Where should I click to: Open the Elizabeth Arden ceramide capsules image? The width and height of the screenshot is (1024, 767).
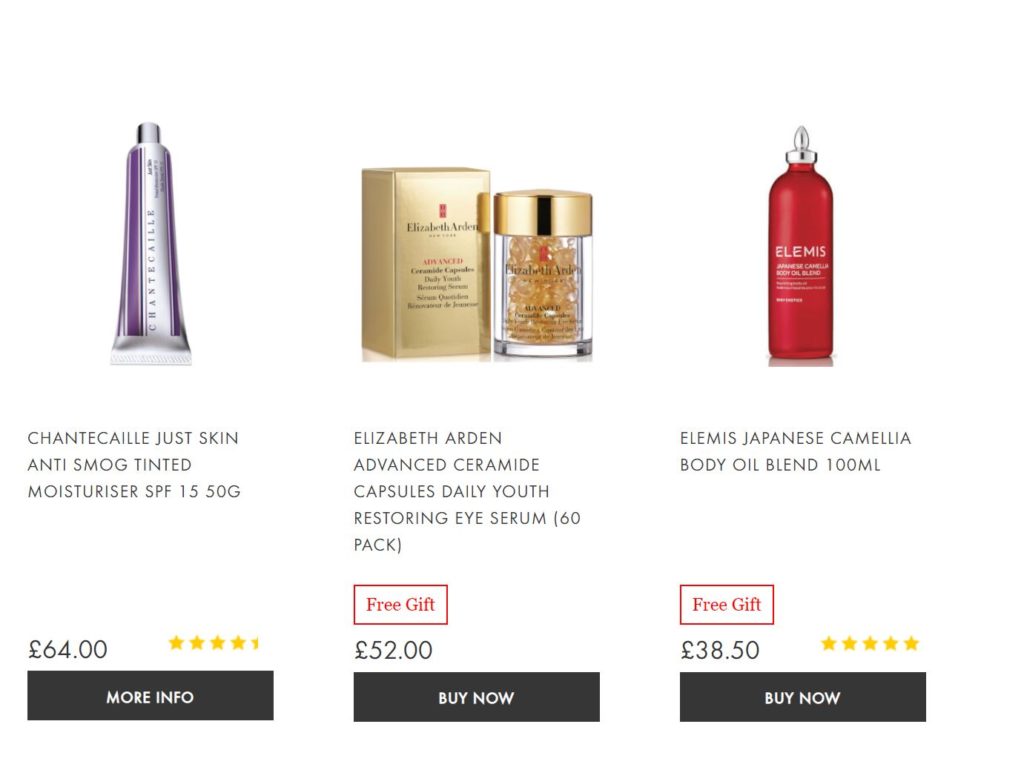[x=477, y=265]
